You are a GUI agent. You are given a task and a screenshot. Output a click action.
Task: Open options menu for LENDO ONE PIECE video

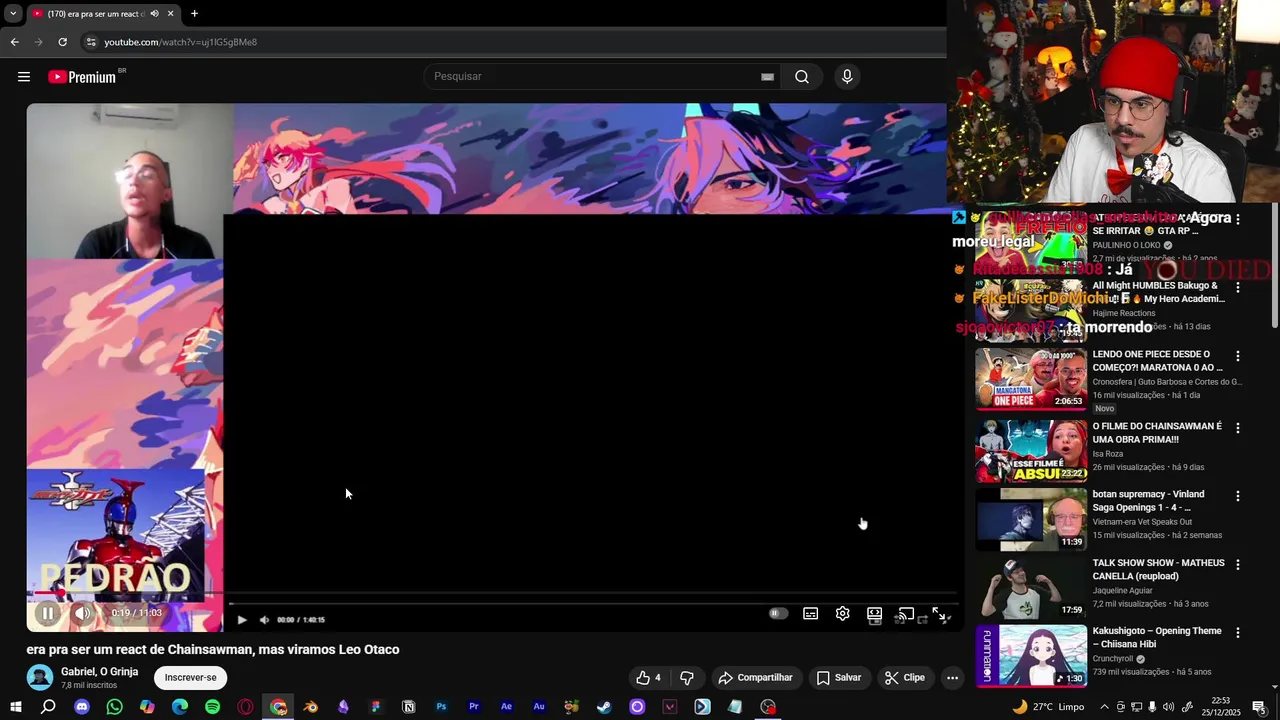(1238, 356)
